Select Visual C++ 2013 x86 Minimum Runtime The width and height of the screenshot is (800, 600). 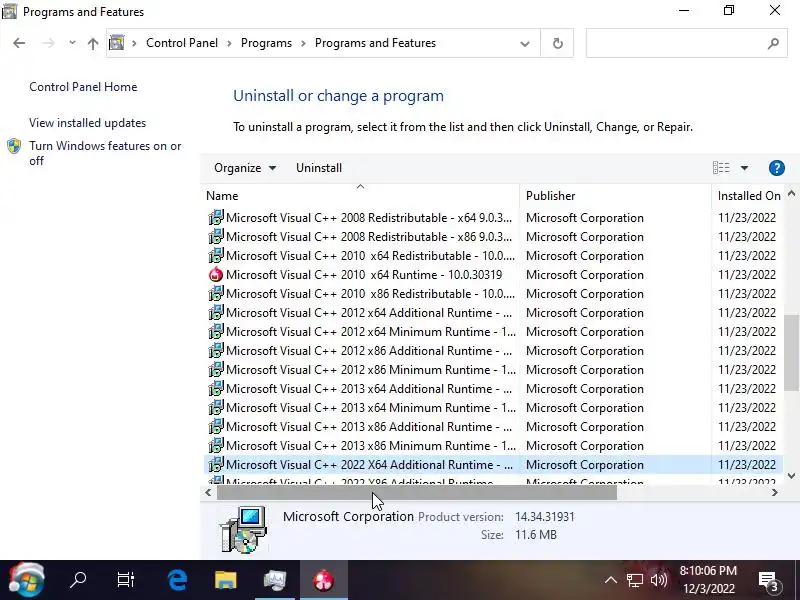pos(493,445)
